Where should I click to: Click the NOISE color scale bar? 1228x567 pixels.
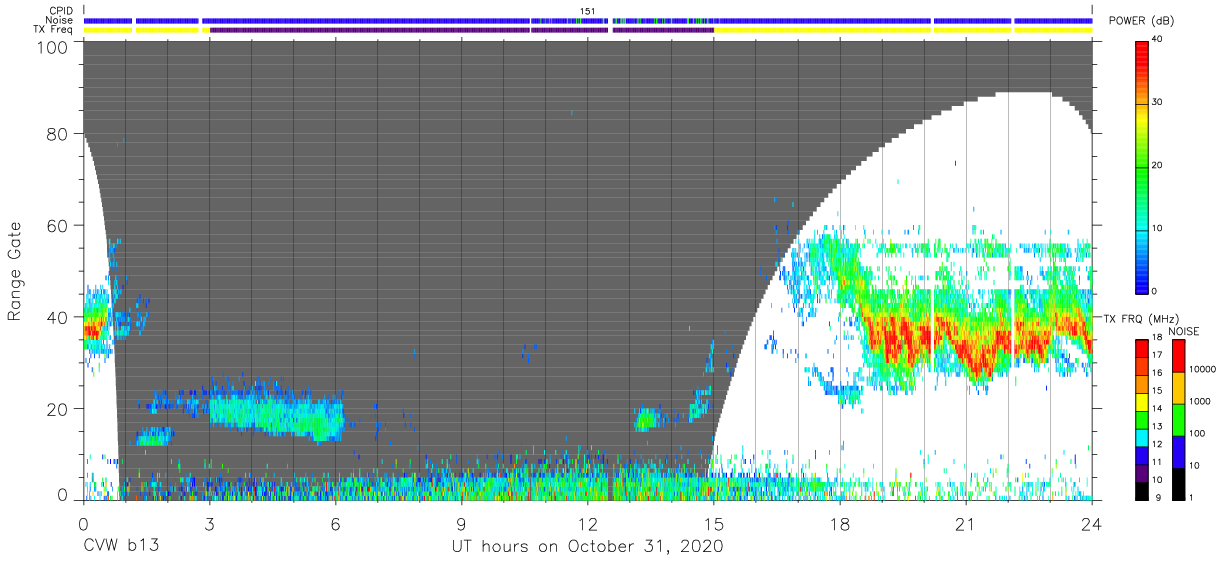[x=1181, y=418]
